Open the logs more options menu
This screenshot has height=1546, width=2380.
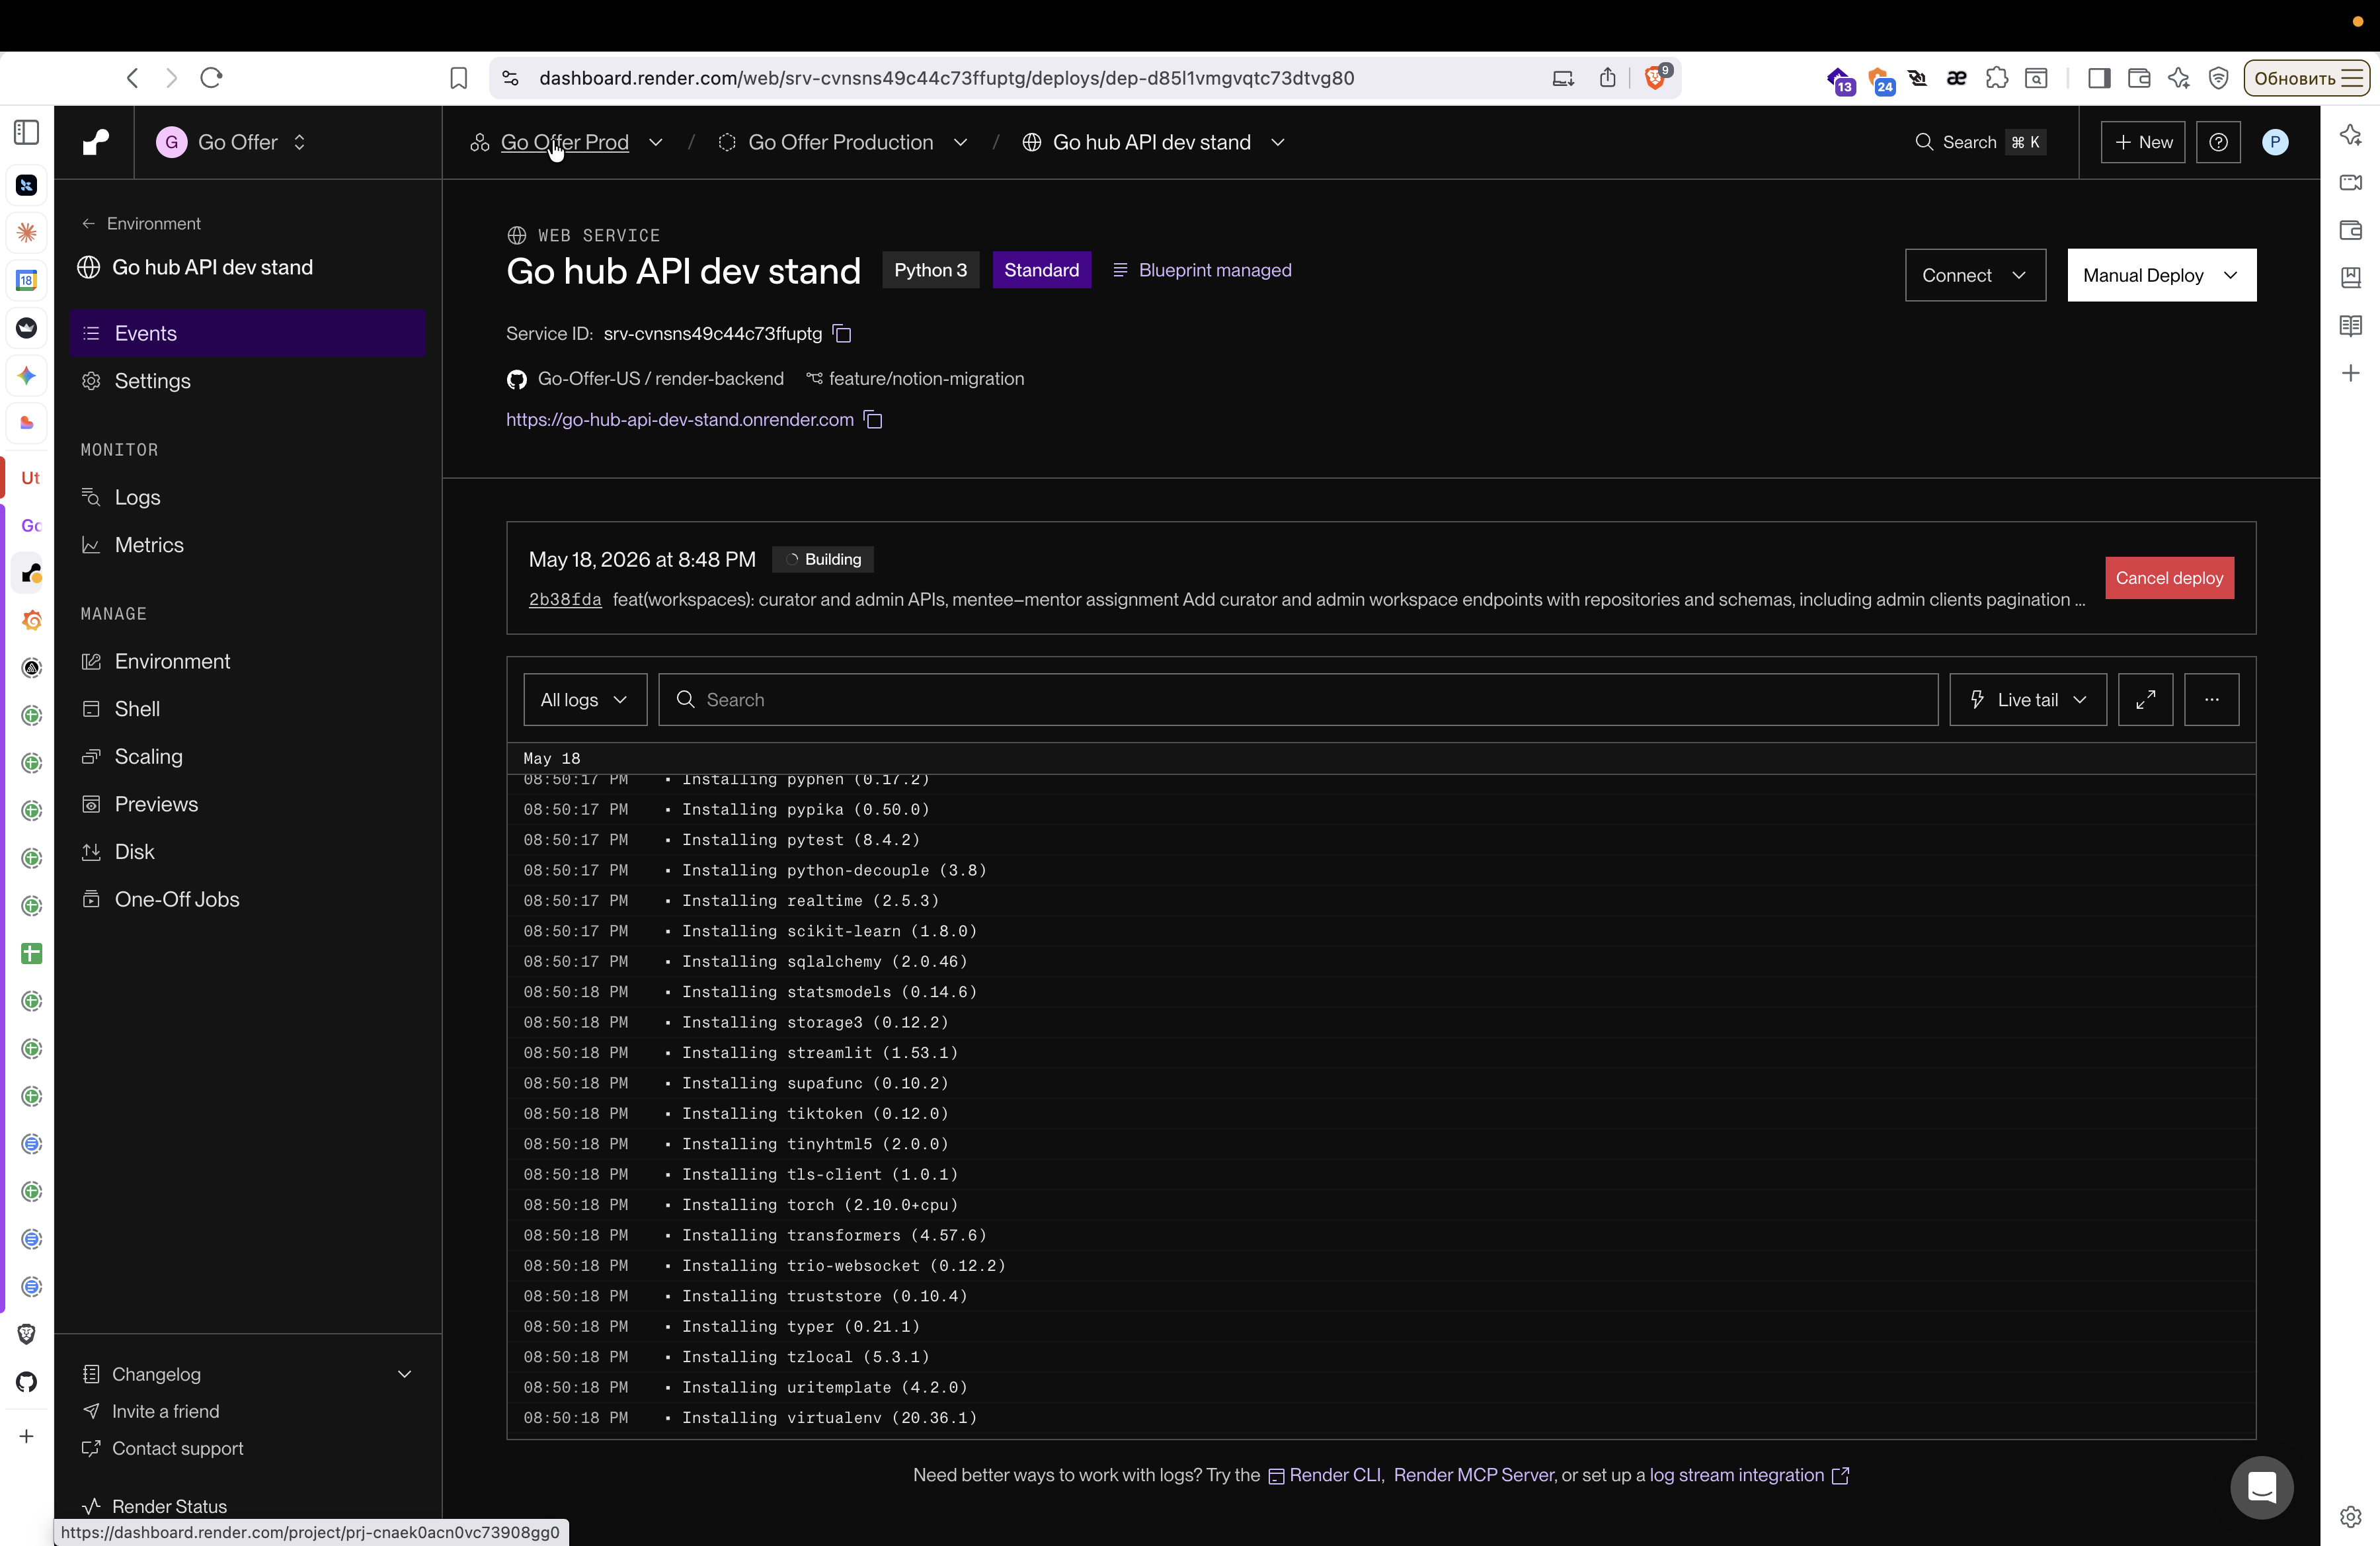[2211, 700]
